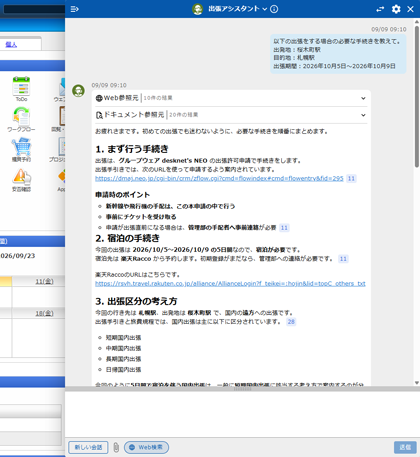Click the heading 3. 出張区分の考え方

point(136,301)
